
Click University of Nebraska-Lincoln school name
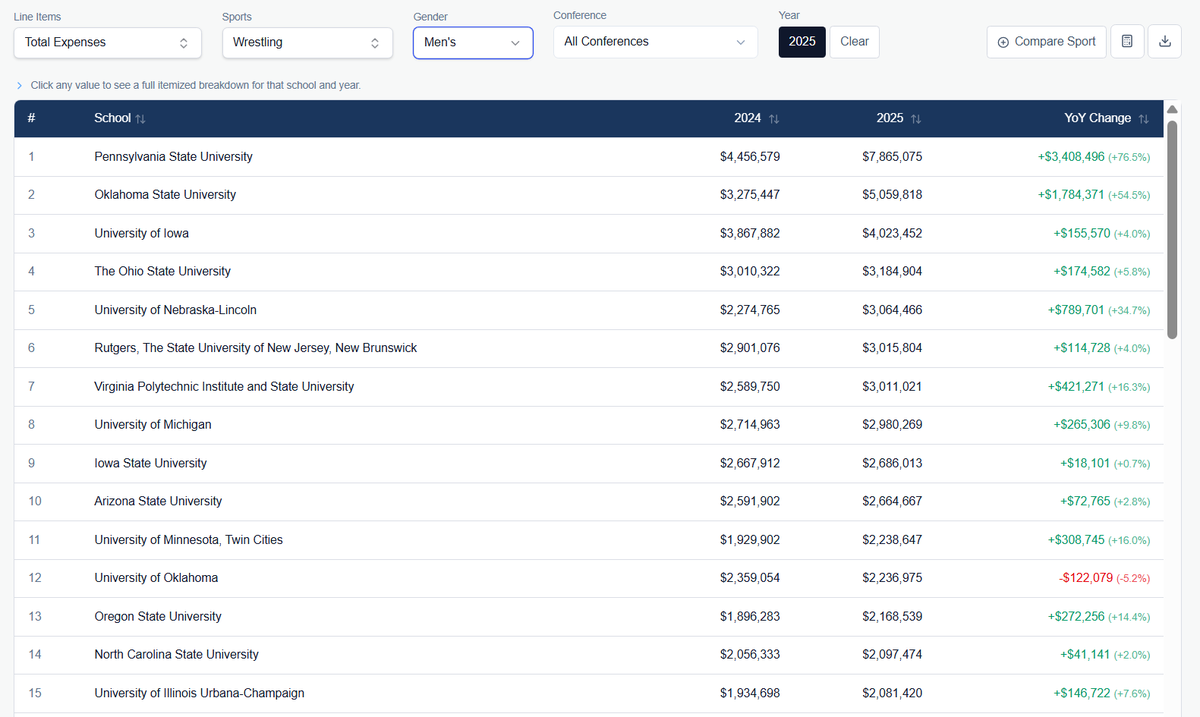click(175, 310)
